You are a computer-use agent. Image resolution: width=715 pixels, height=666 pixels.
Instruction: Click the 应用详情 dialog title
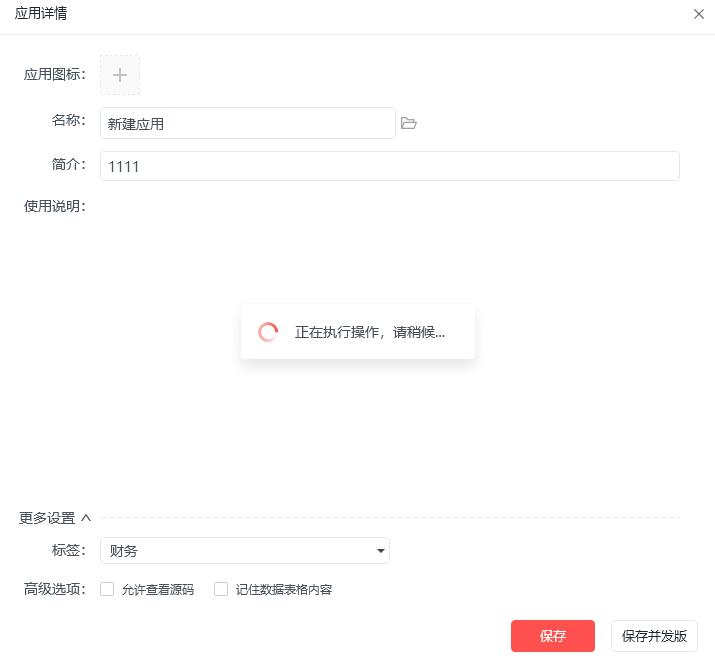(x=41, y=13)
